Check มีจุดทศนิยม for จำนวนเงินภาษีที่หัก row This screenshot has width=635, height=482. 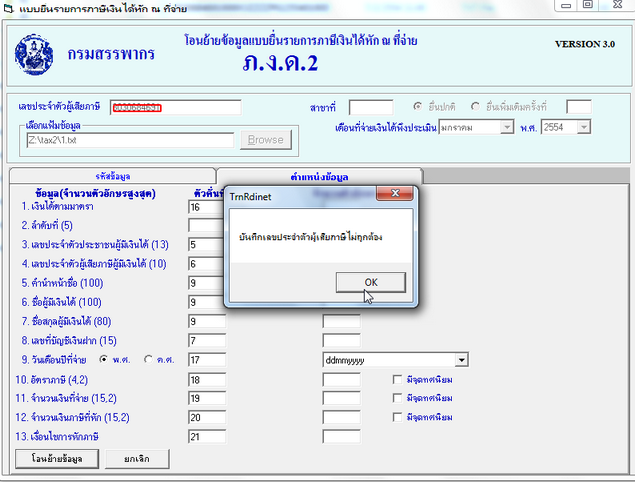tap(397, 417)
